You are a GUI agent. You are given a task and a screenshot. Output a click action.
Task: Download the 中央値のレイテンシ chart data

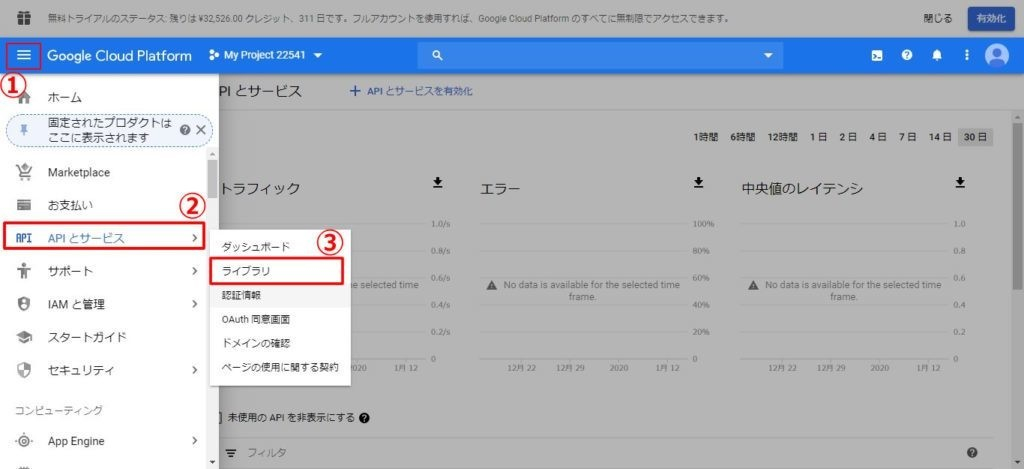[960, 182]
